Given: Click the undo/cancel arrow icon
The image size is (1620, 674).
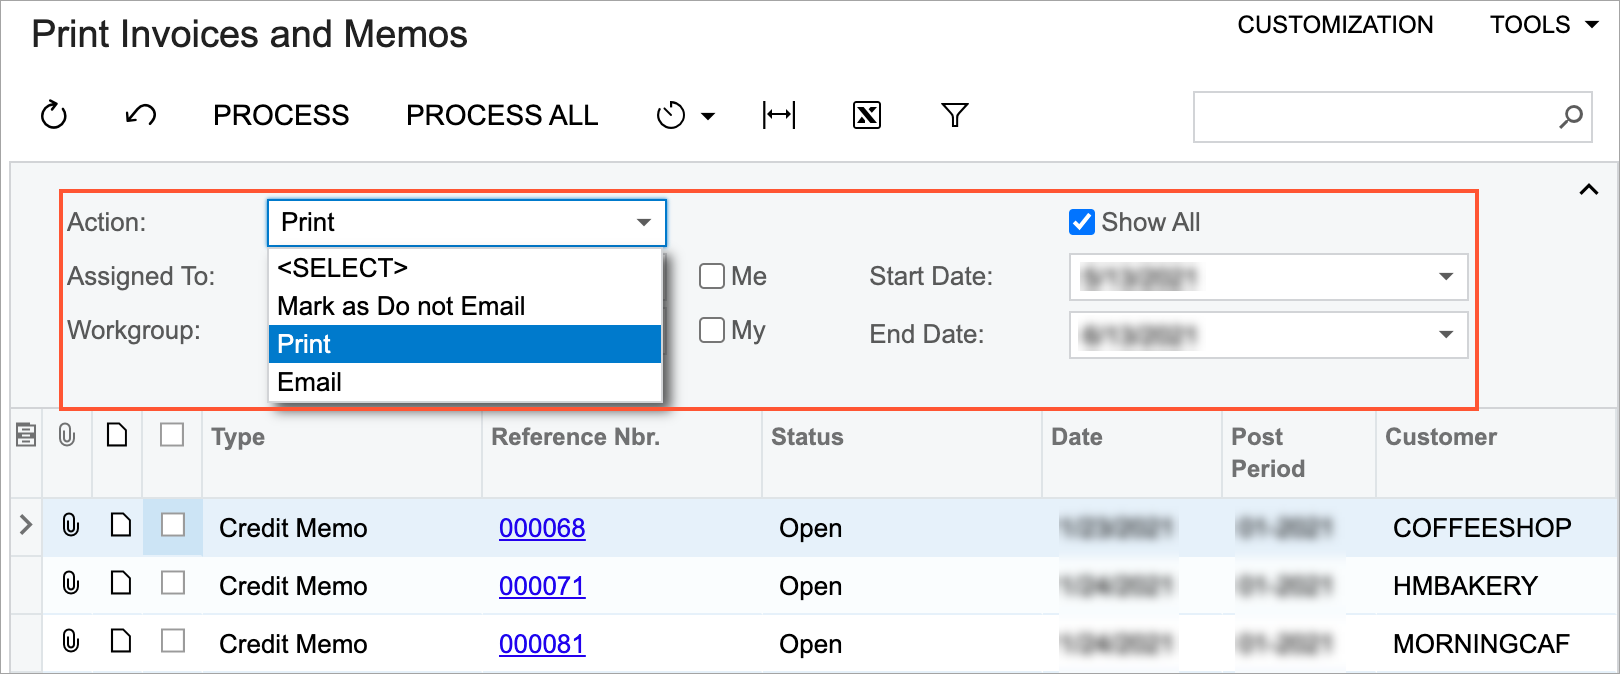Looking at the screenshot, I should point(140,116).
